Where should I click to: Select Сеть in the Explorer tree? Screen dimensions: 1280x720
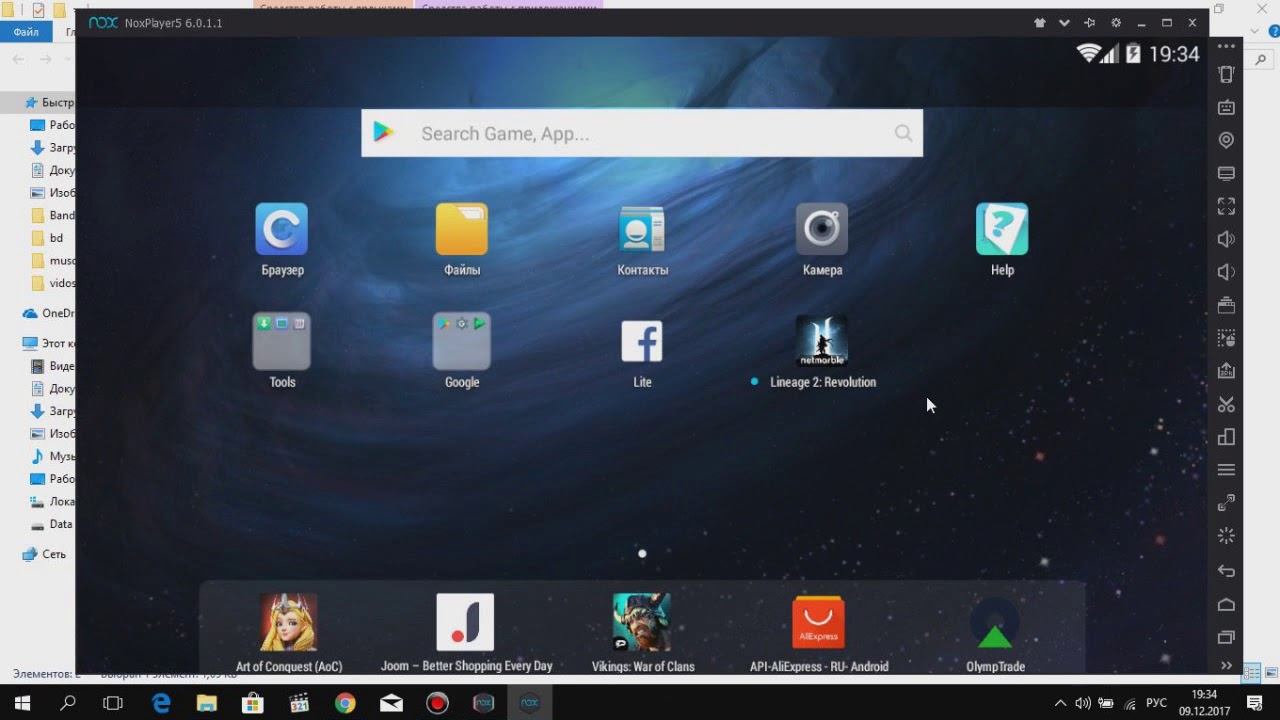(x=44, y=554)
